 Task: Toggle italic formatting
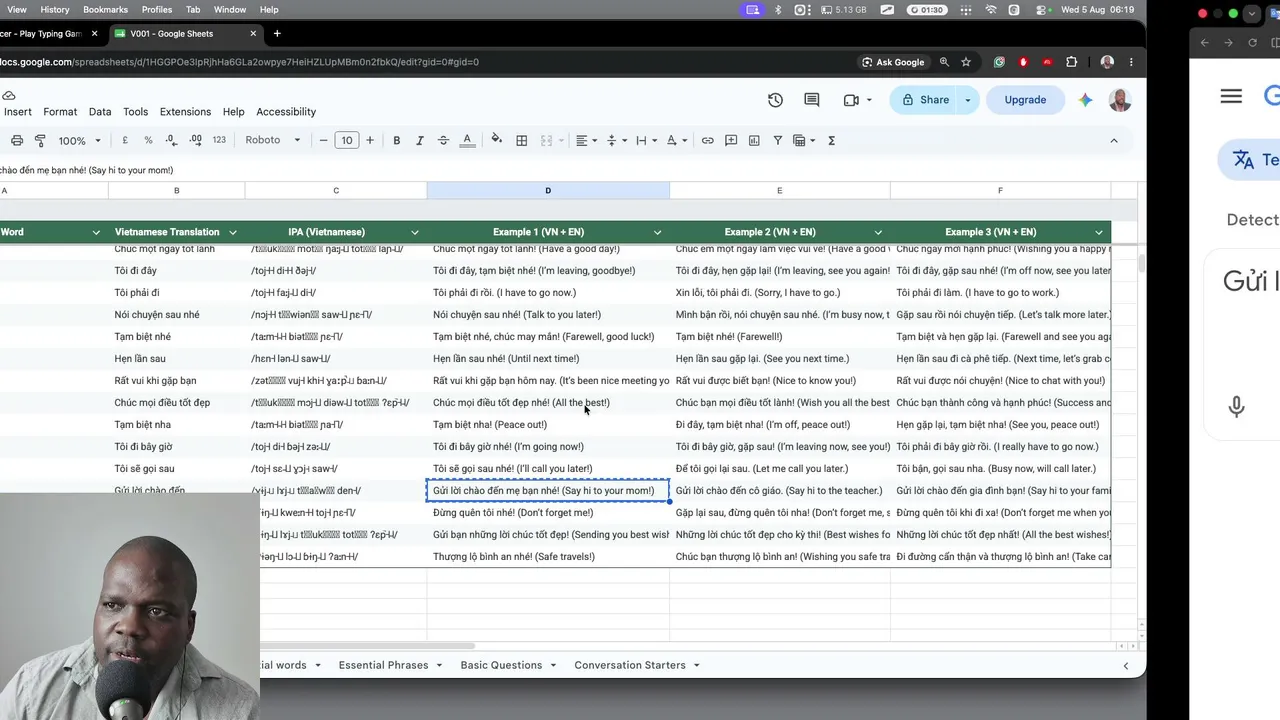(x=420, y=141)
